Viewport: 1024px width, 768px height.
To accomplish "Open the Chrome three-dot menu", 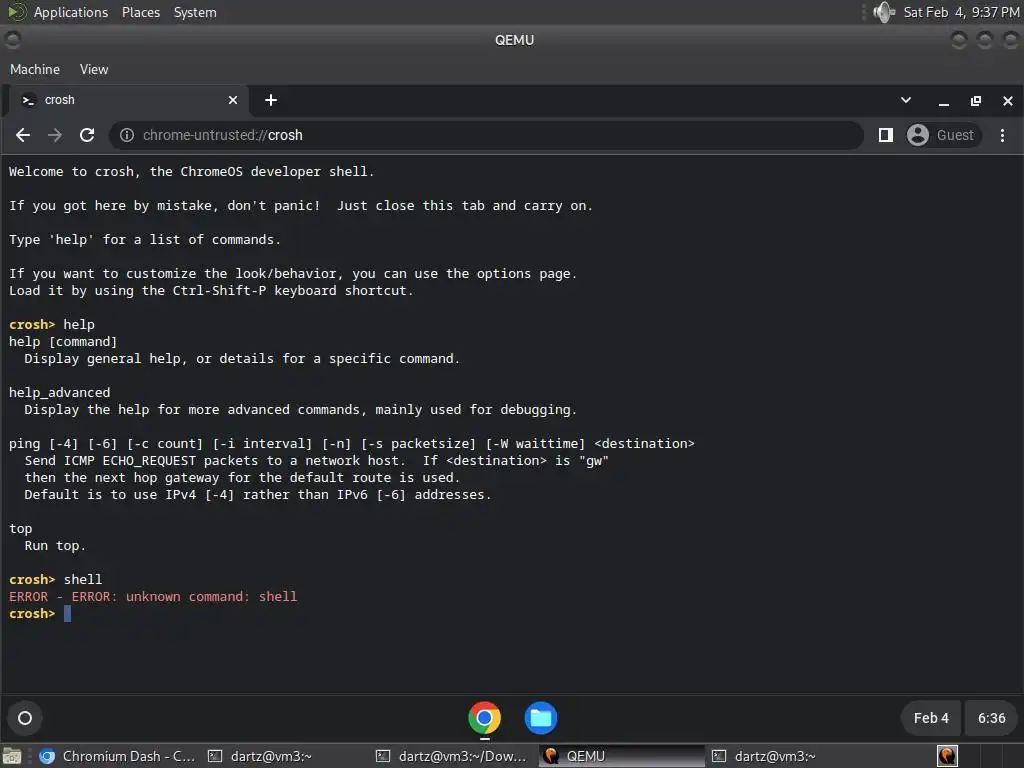I will tap(1002, 135).
